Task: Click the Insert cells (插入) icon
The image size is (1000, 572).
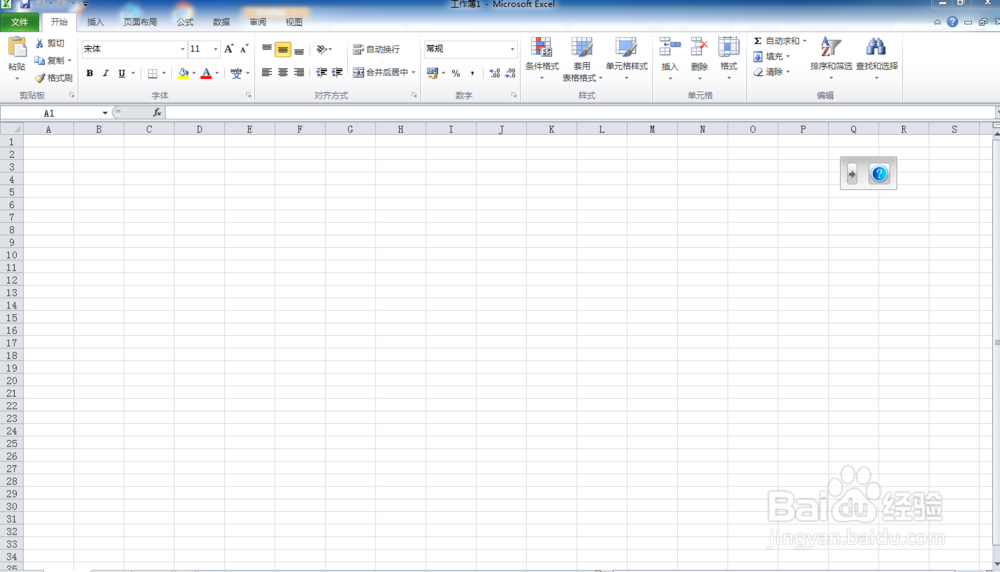Action: pos(670,47)
